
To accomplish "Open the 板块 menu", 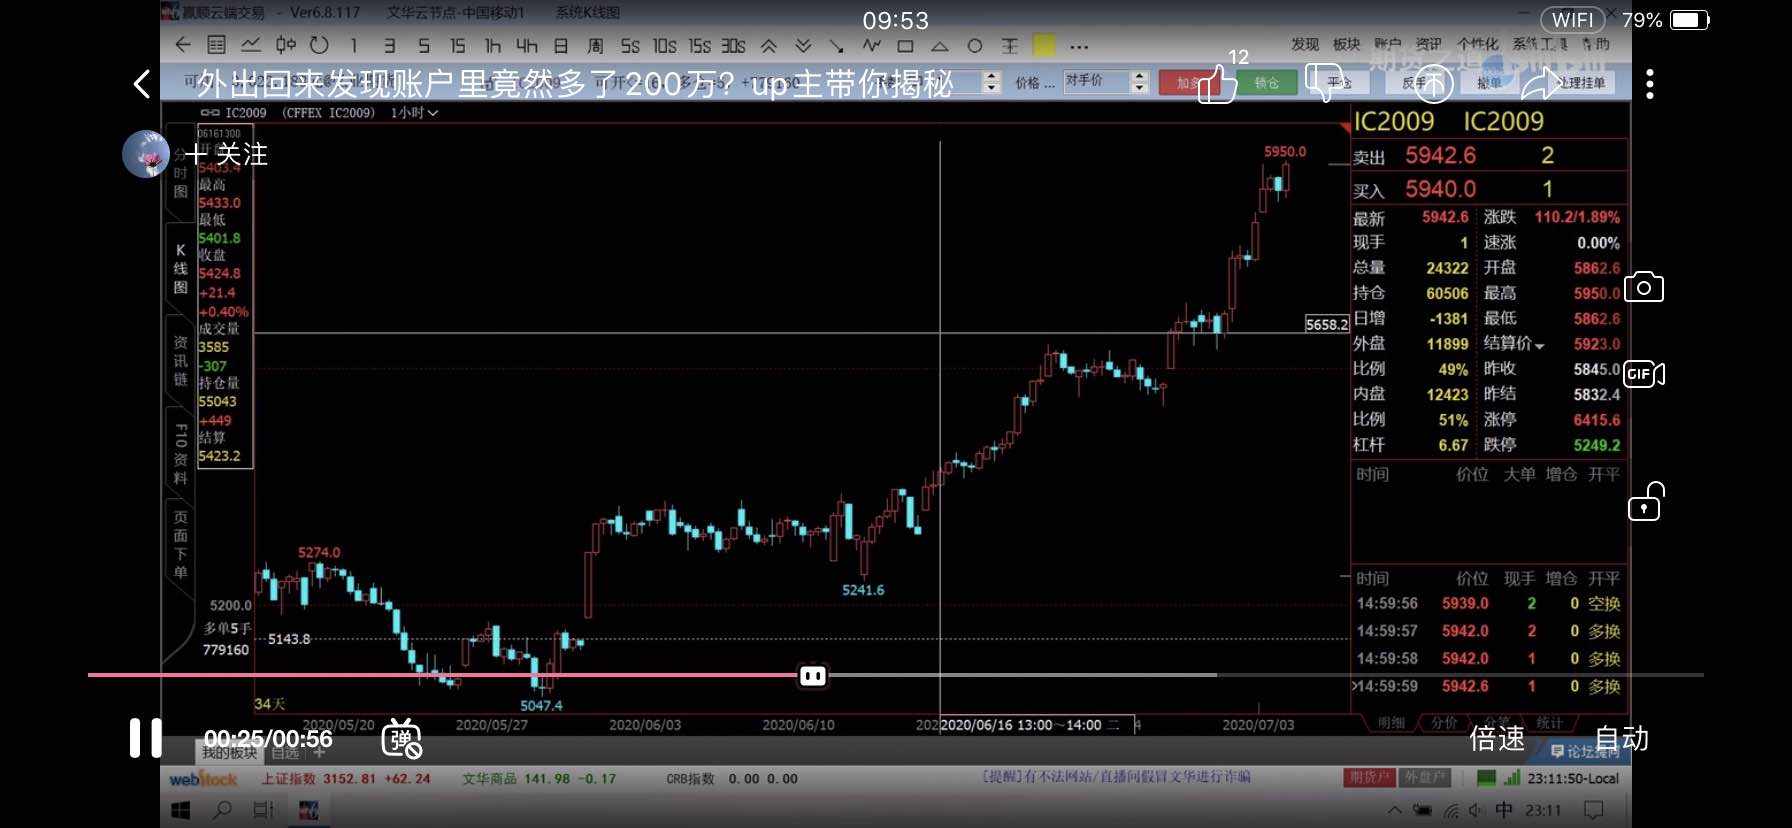I will click(1346, 45).
